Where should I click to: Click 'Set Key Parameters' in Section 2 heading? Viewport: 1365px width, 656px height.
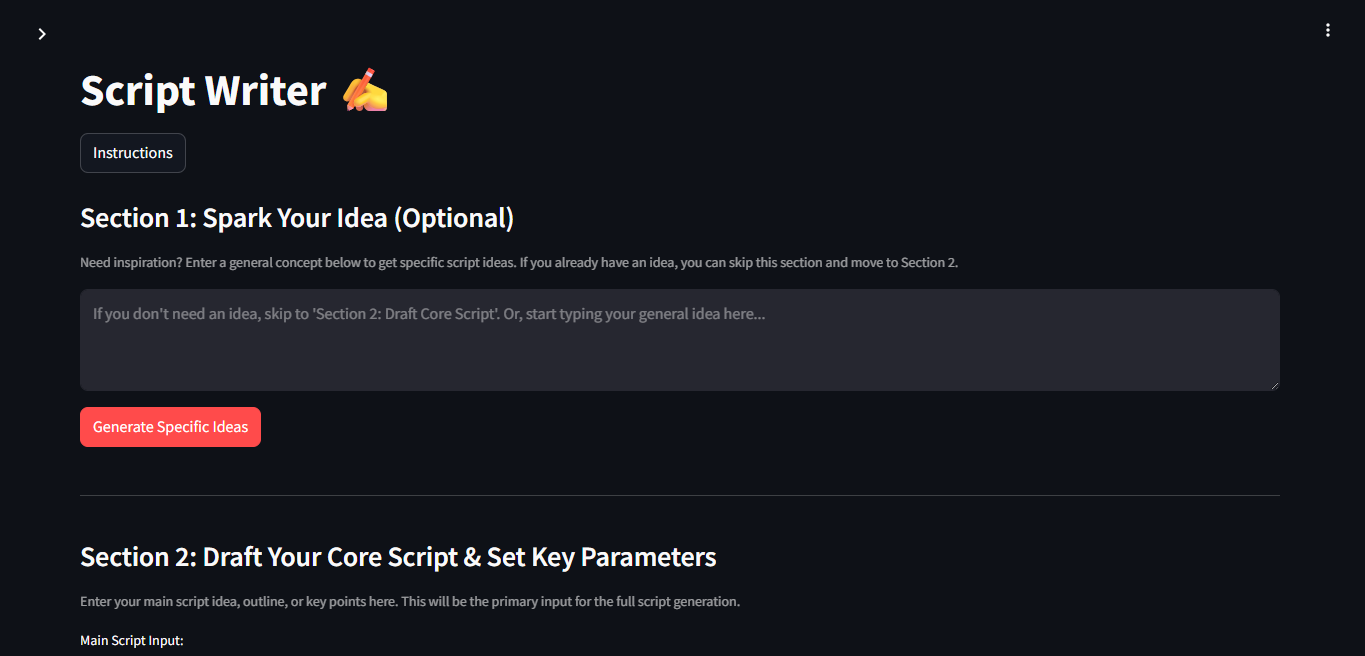(x=602, y=557)
